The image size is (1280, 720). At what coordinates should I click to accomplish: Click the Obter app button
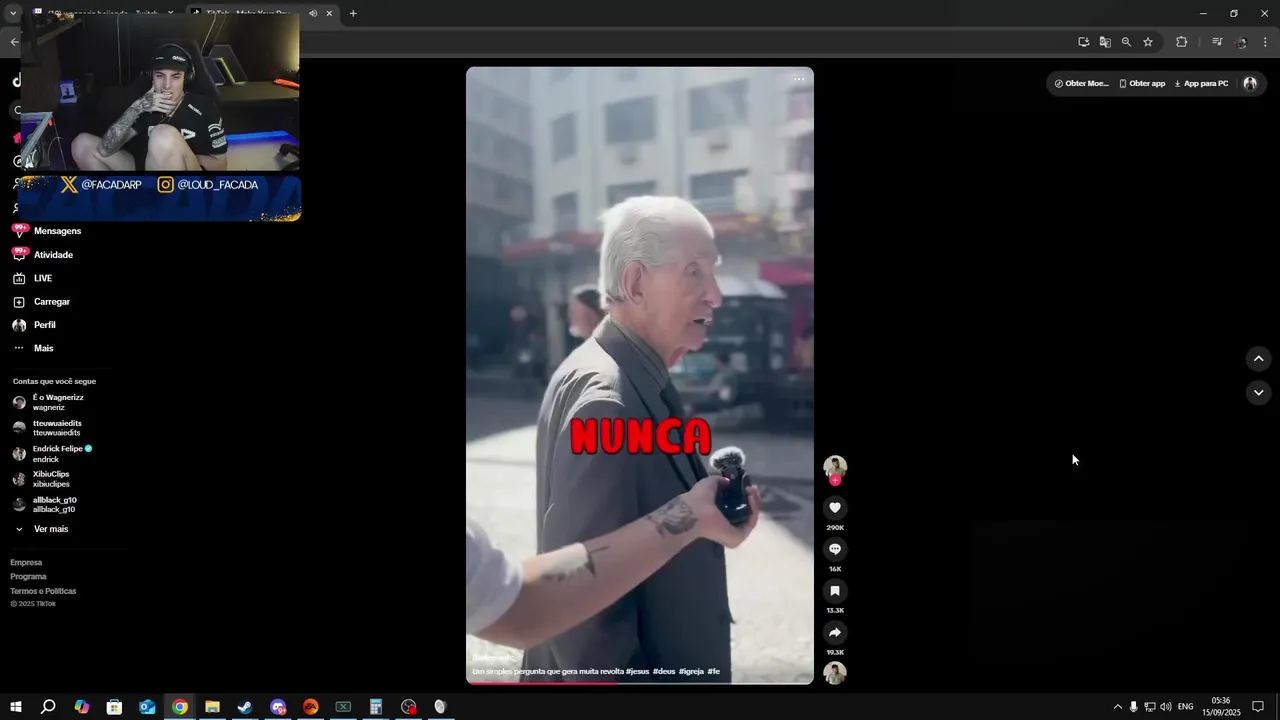click(x=1142, y=84)
